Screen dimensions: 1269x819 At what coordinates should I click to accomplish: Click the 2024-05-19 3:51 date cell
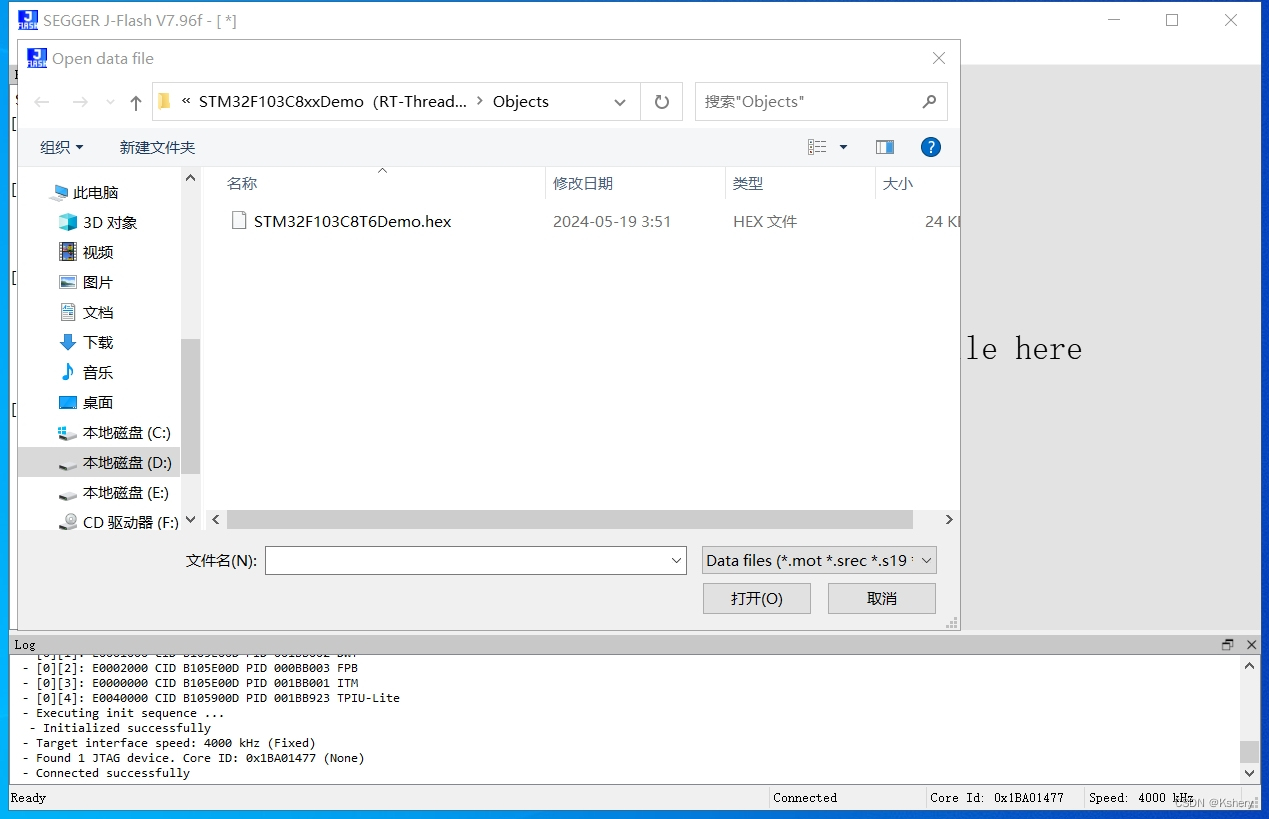612,221
